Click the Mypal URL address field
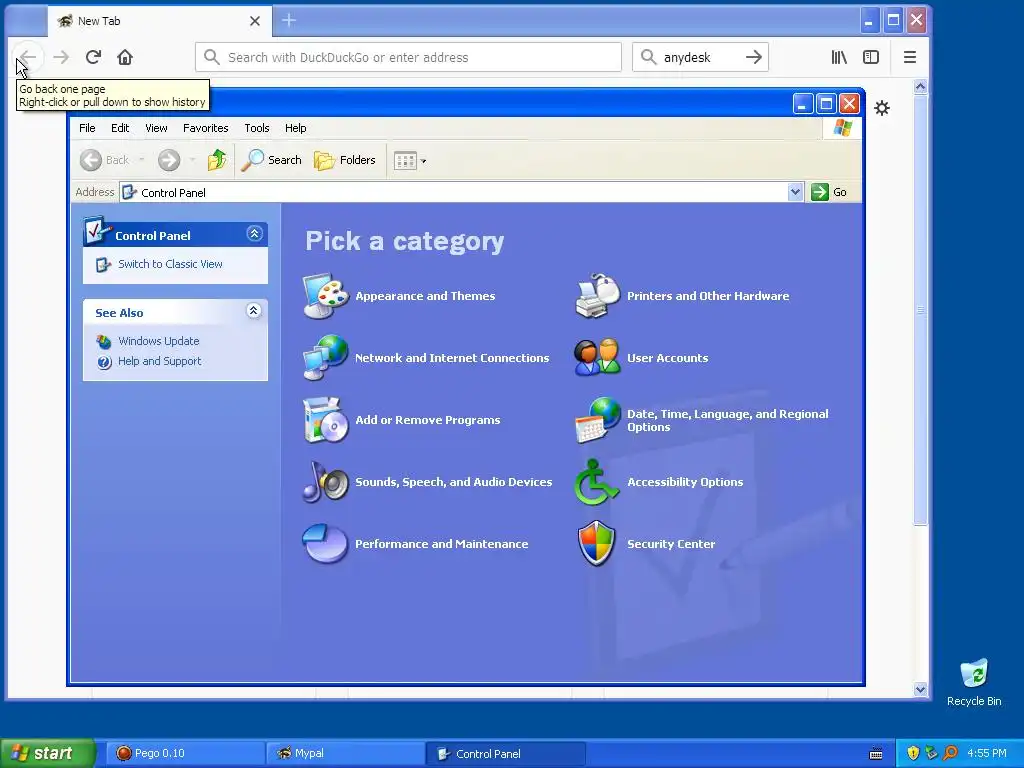This screenshot has height=768, width=1024. 408,57
